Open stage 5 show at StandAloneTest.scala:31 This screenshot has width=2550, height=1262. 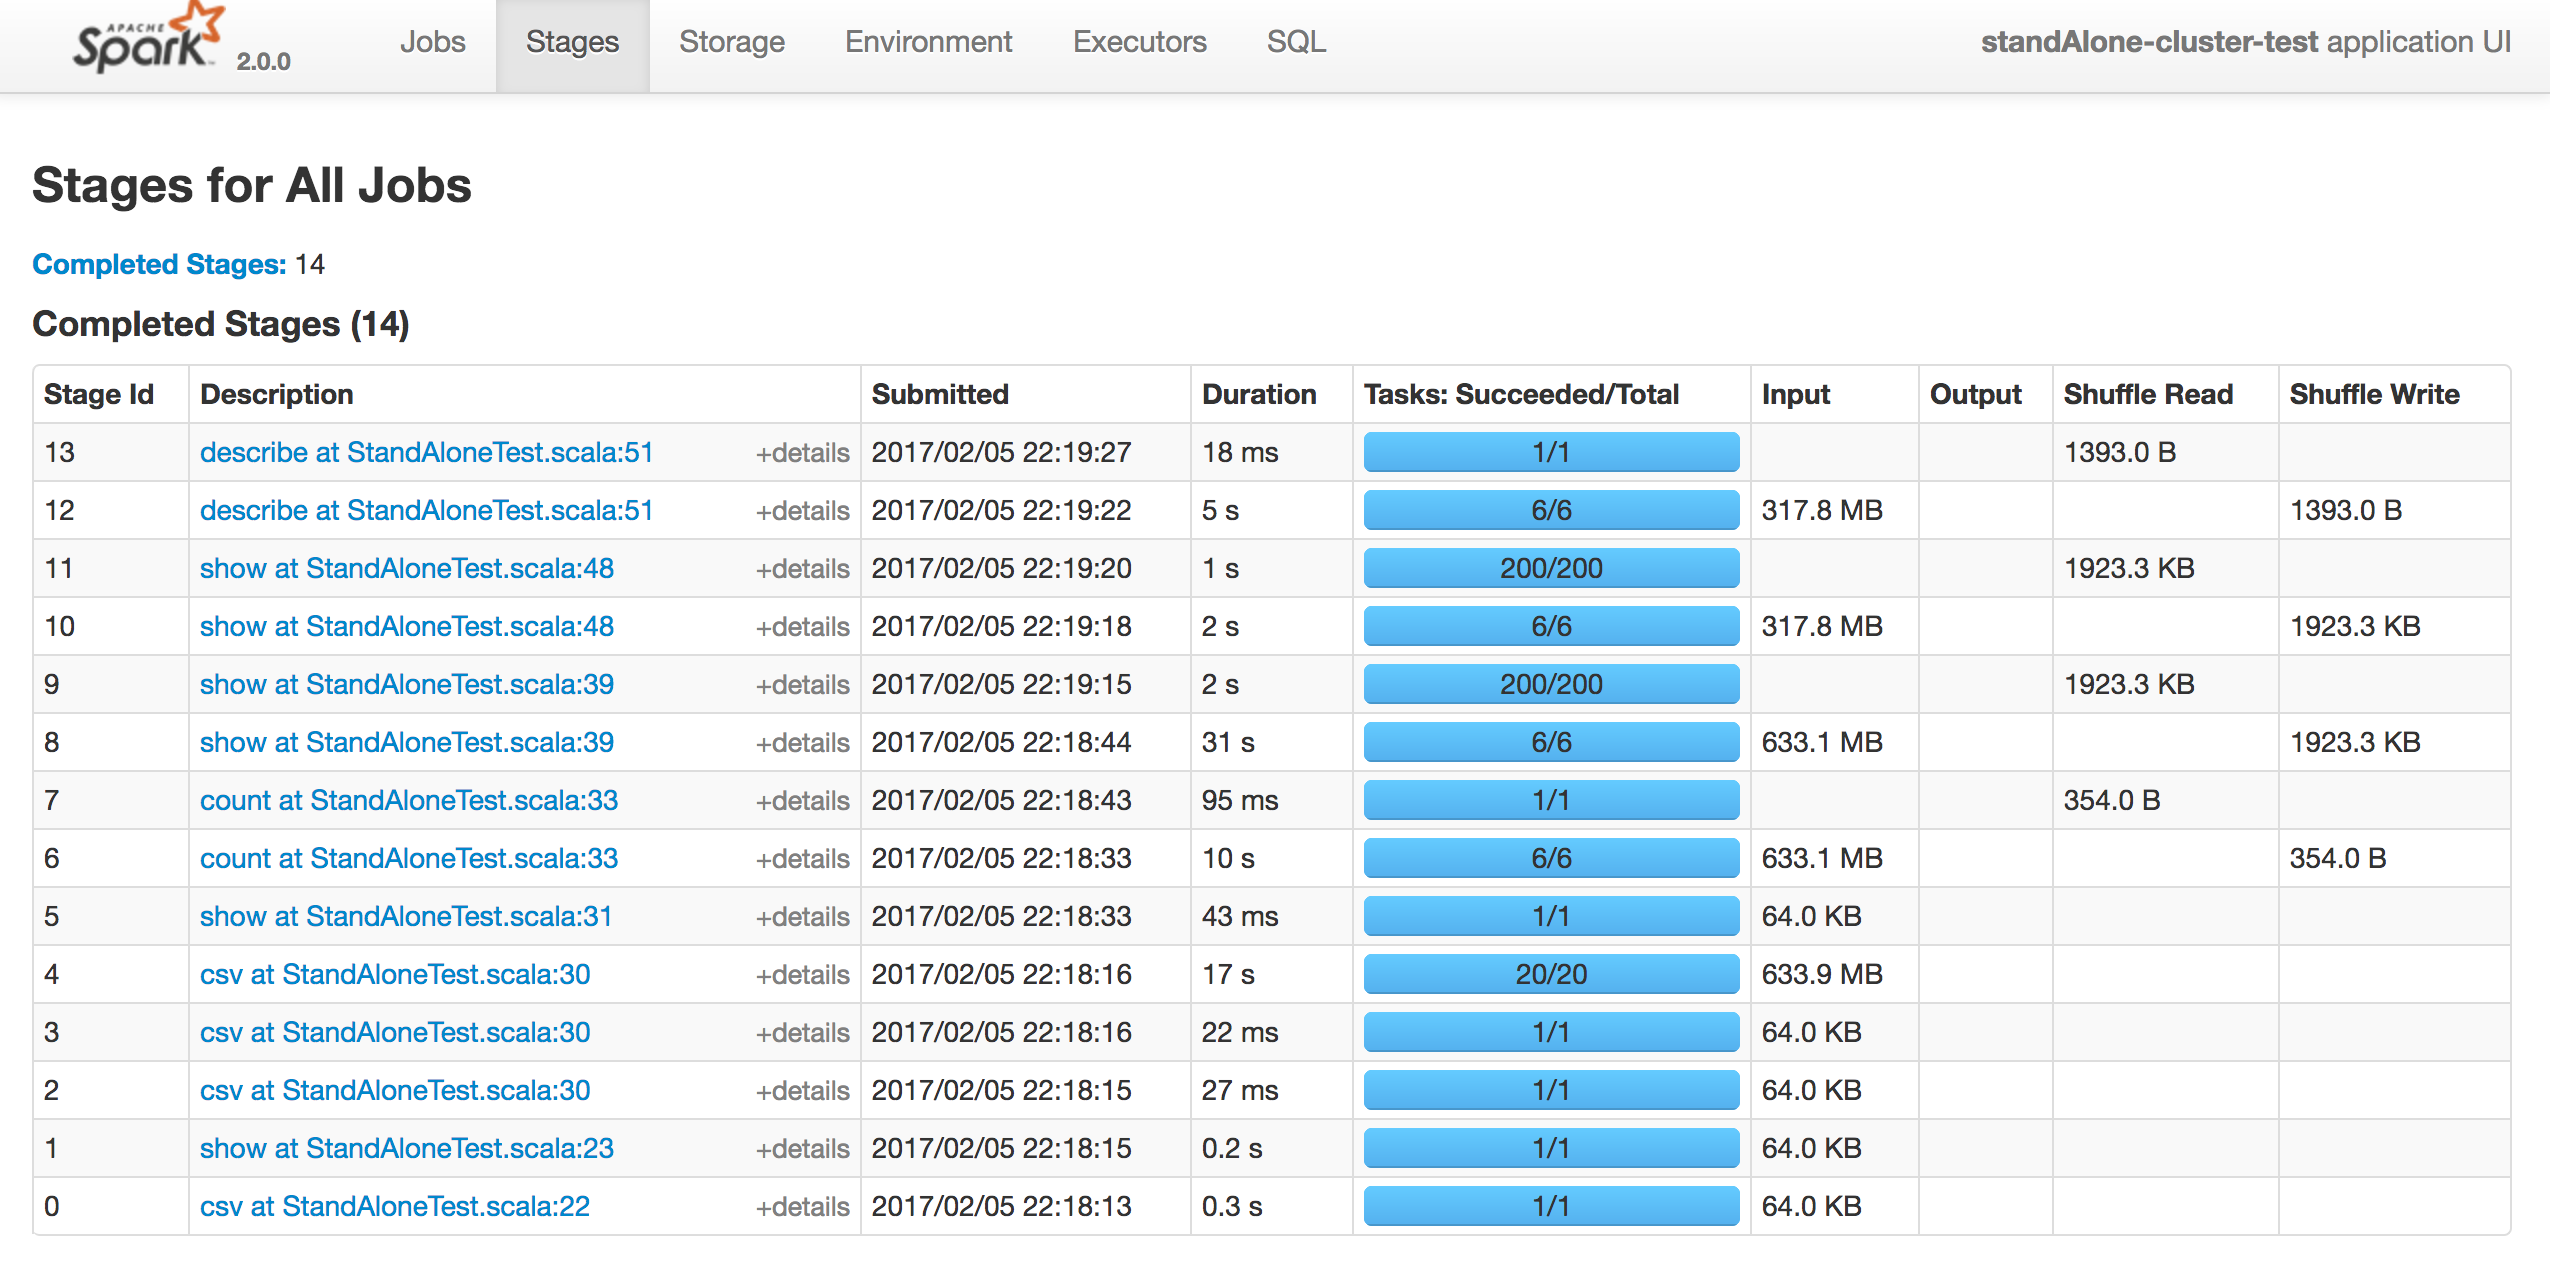pos(406,916)
